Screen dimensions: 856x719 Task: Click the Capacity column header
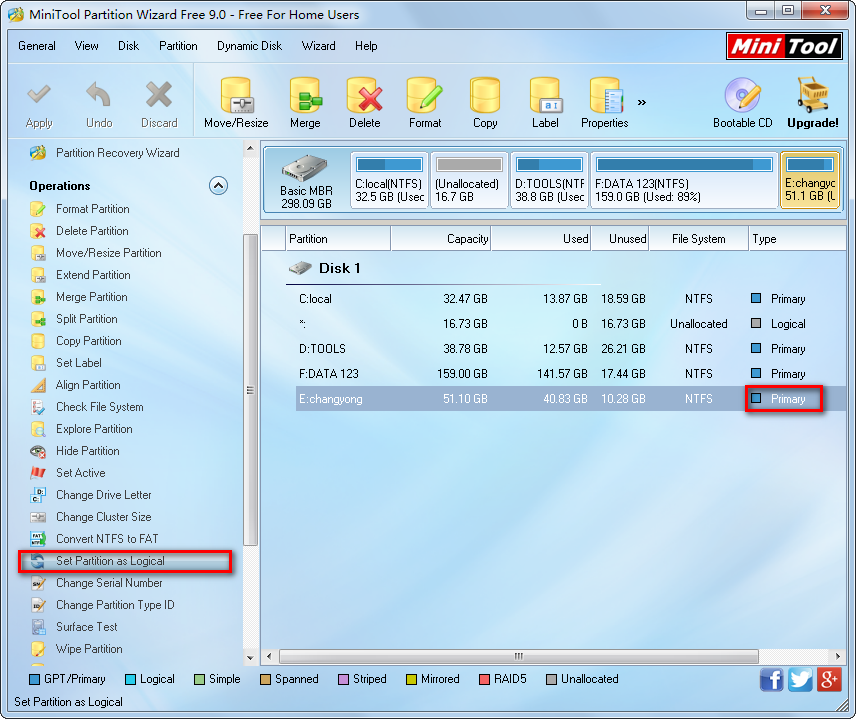[440, 239]
